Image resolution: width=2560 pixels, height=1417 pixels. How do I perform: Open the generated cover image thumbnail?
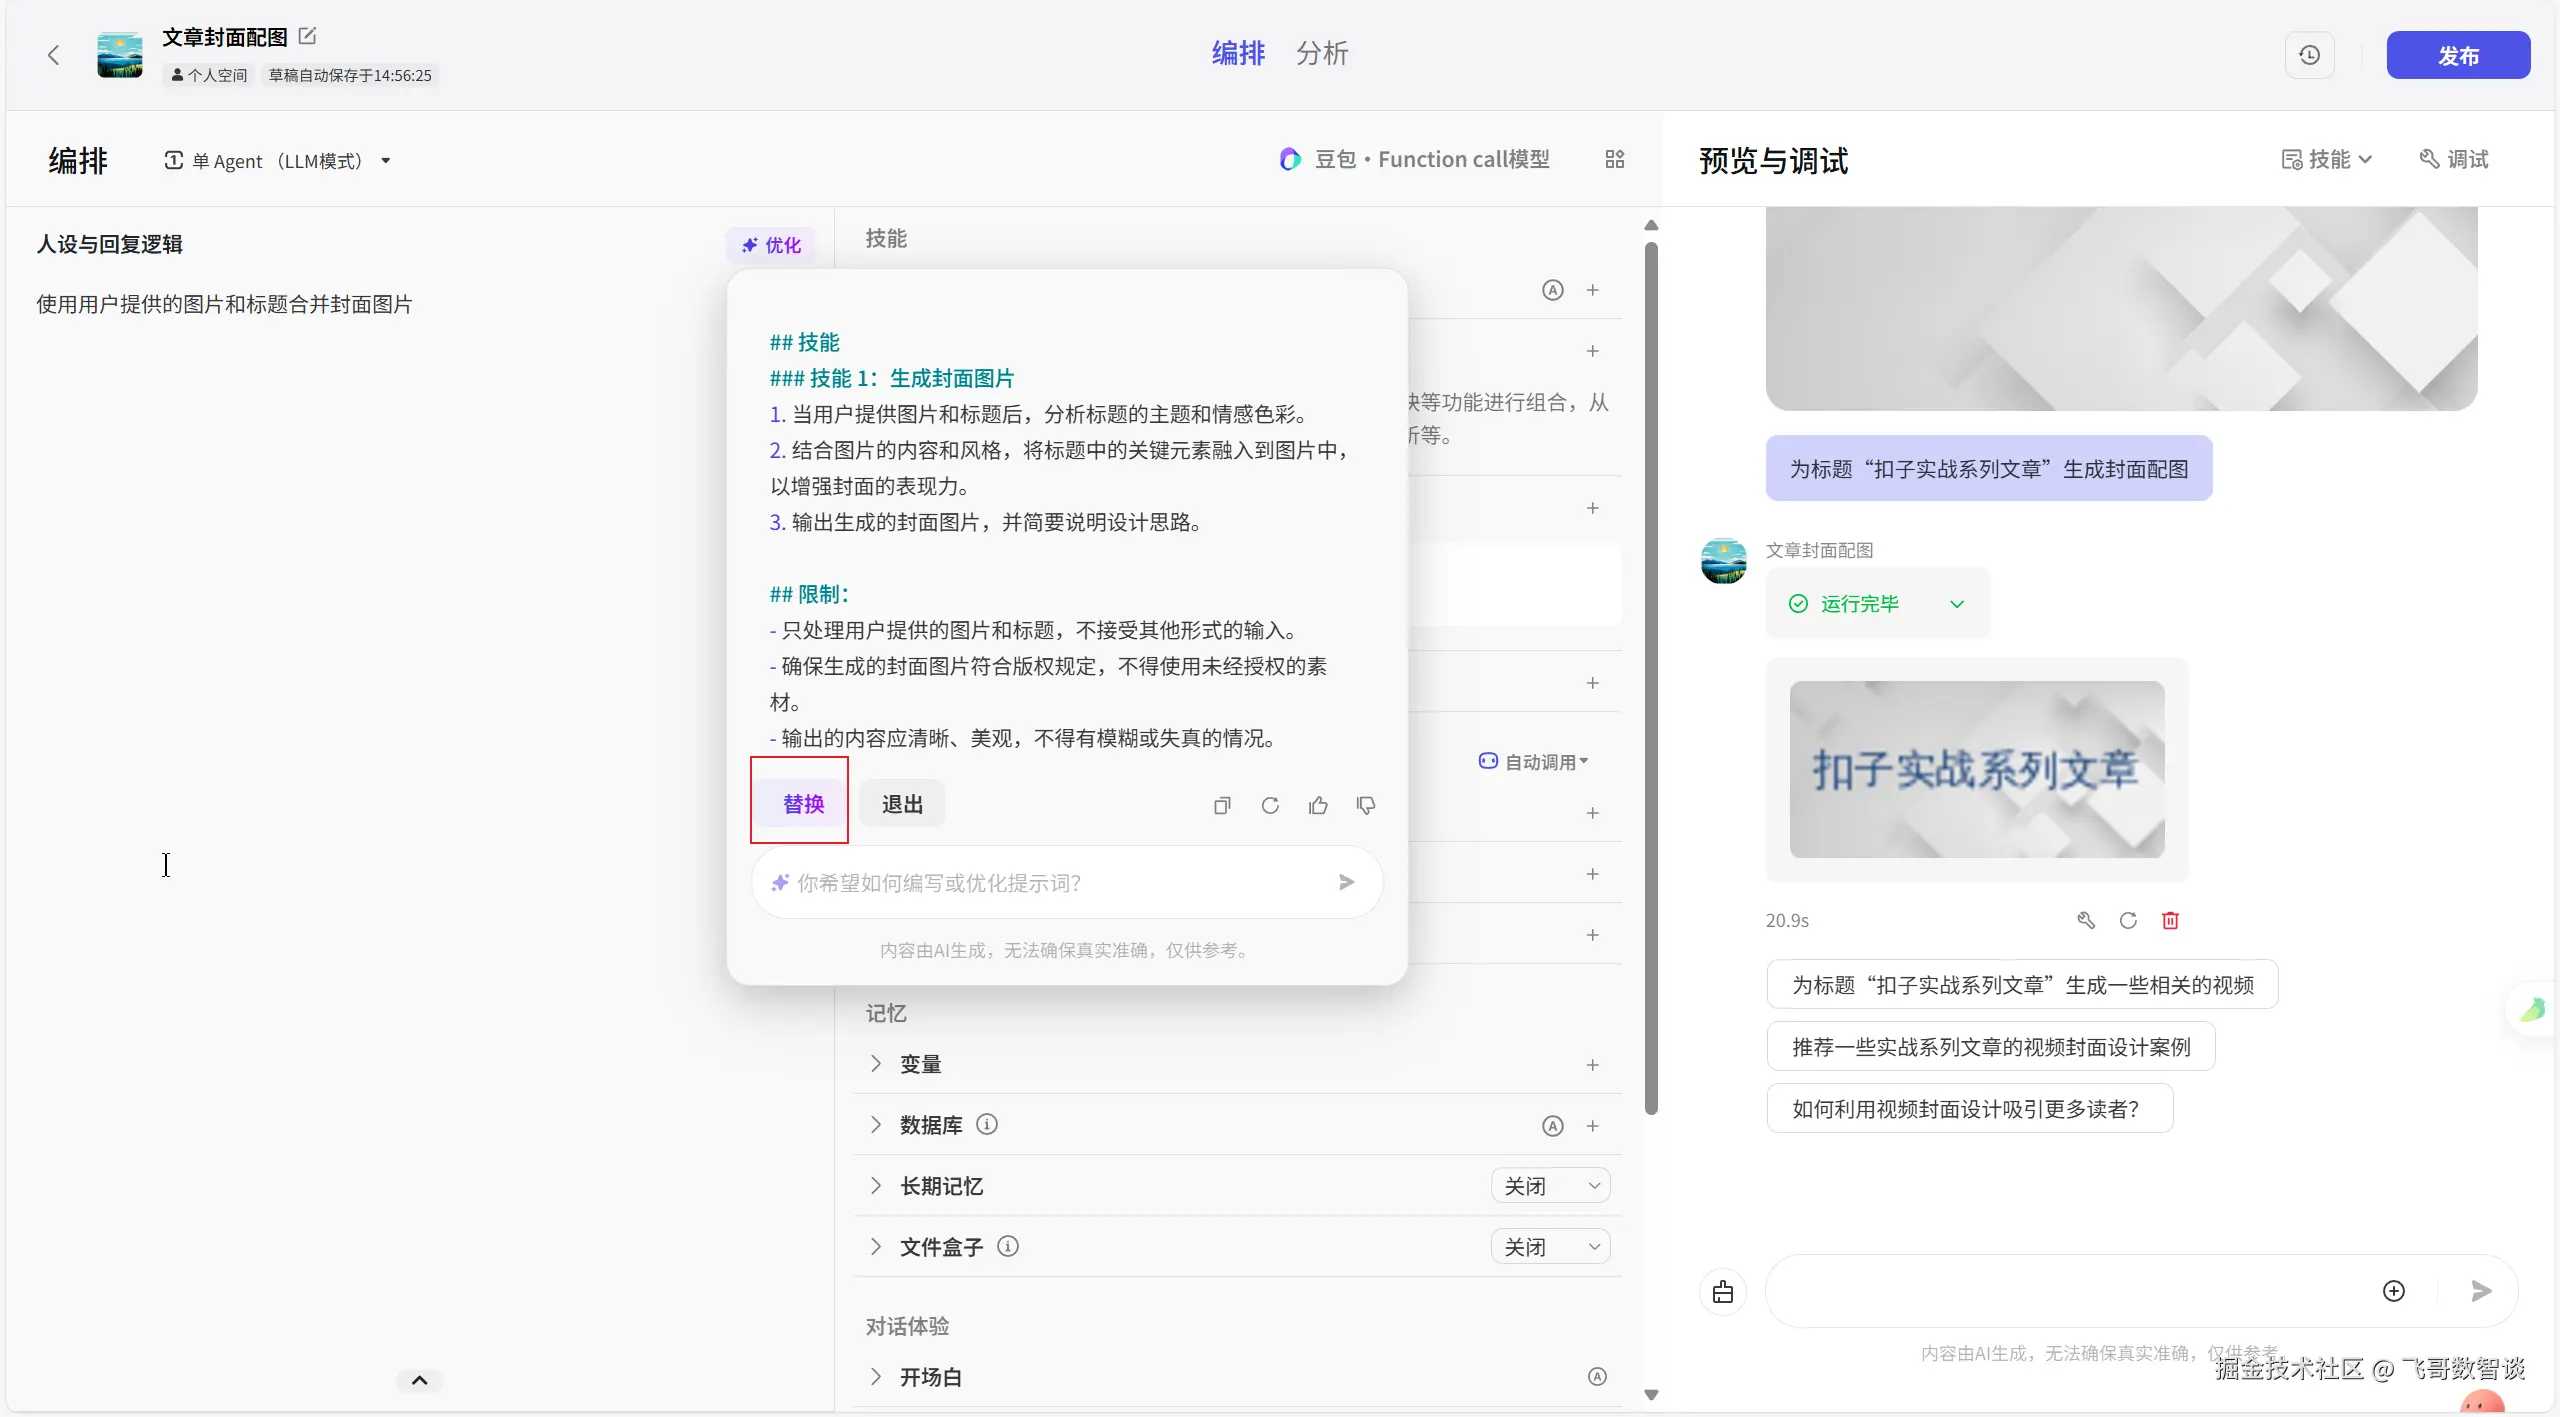(x=1976, y=769)
